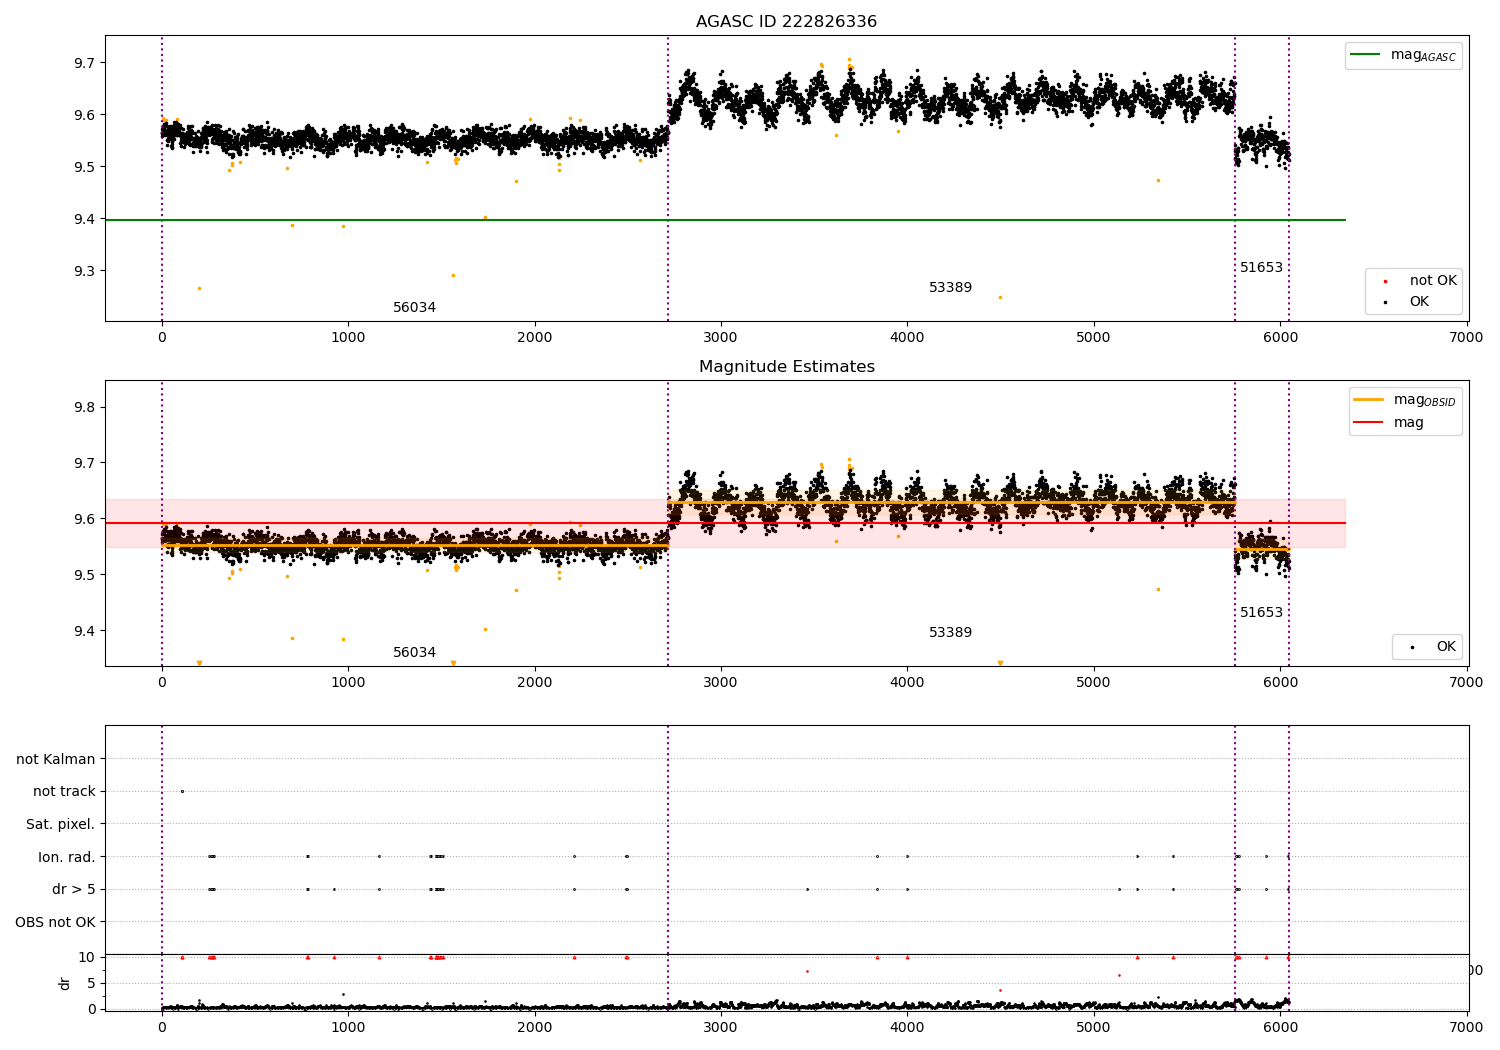Click the 'Ion. rad.' flag row label
The height and width of the screenshot is (1050, 1500).
[x=67, y=857]
